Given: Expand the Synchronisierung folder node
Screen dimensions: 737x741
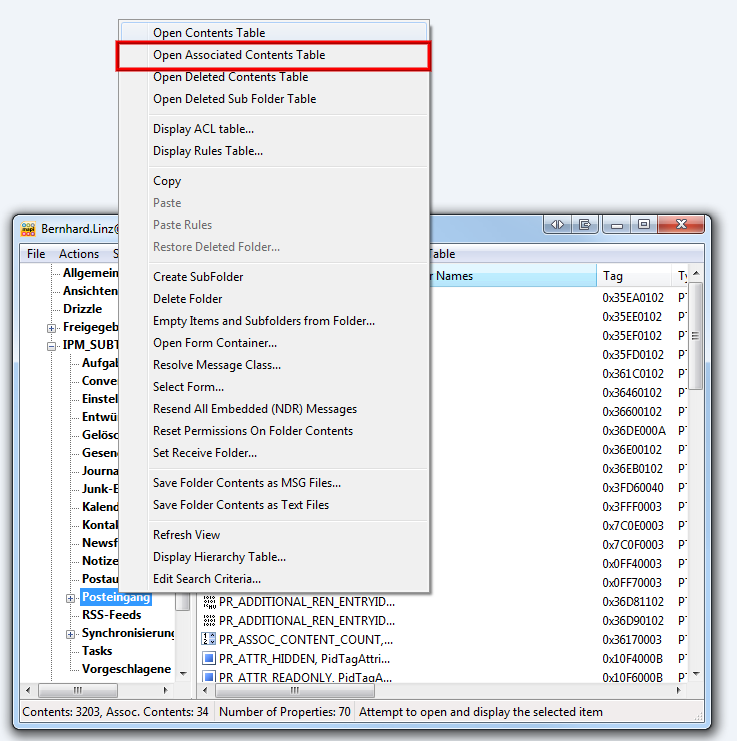Looking at the screenshot, I should 70,634.
